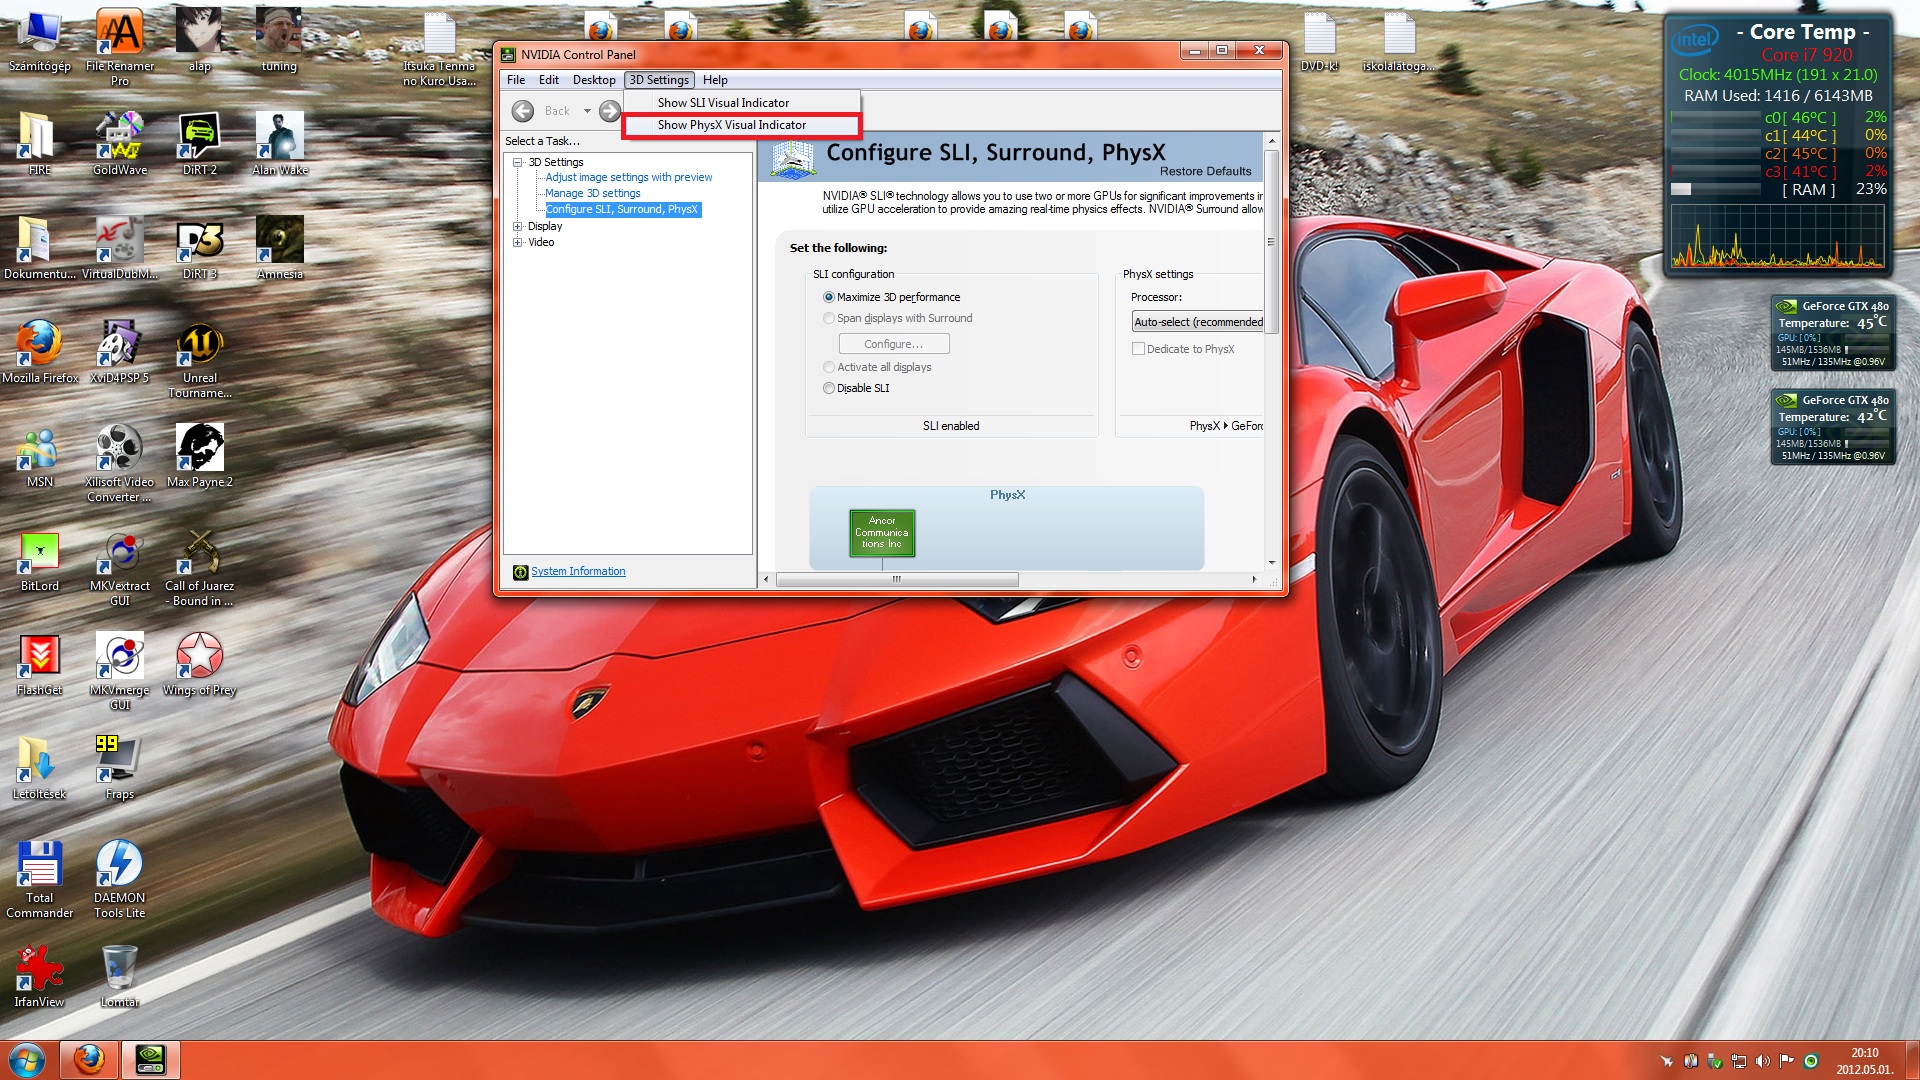Open Fraps desktop icon
Screen dimensions: 1920x1080
[120, 767]
